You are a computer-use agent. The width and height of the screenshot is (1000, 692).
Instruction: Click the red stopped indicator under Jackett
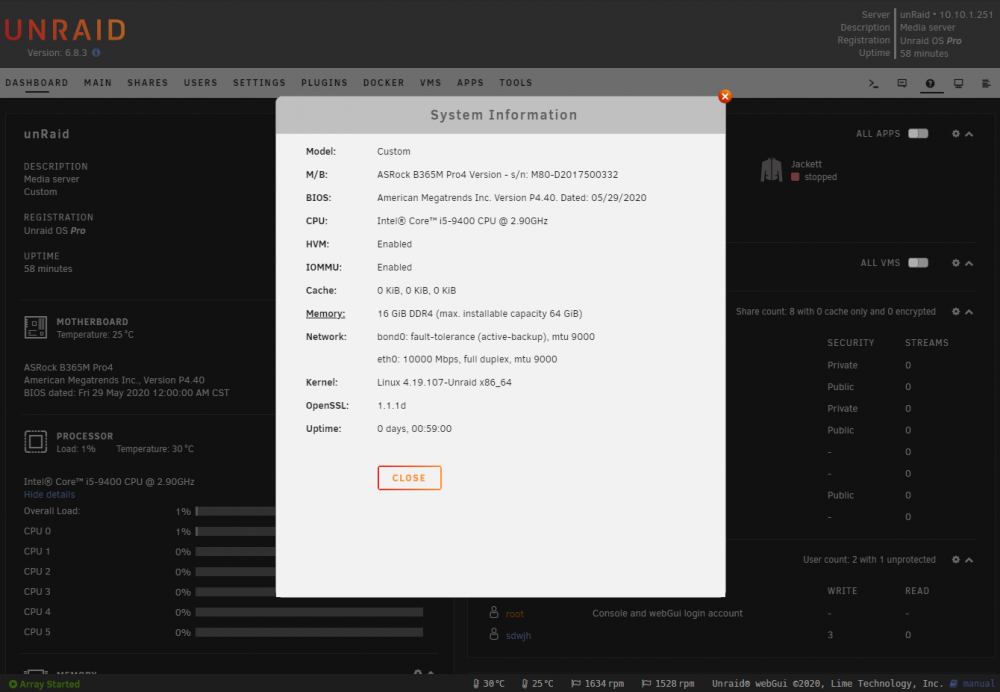795,177
